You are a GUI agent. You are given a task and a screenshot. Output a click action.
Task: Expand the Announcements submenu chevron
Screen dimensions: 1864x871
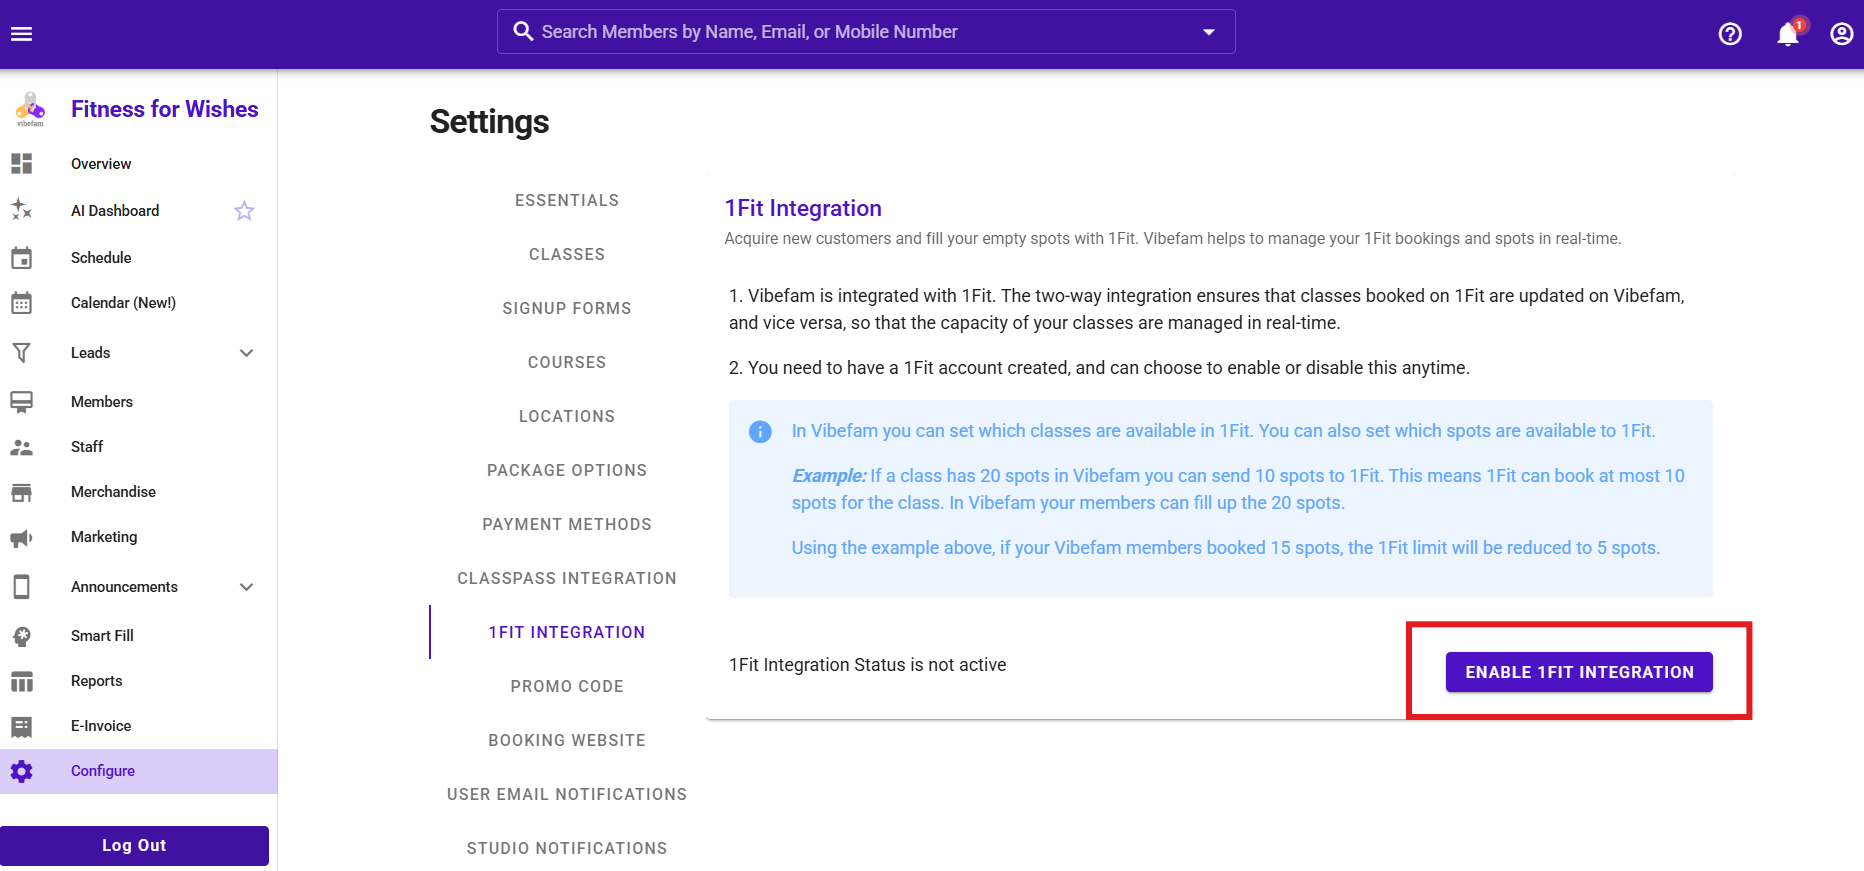[x=247, y=586]
